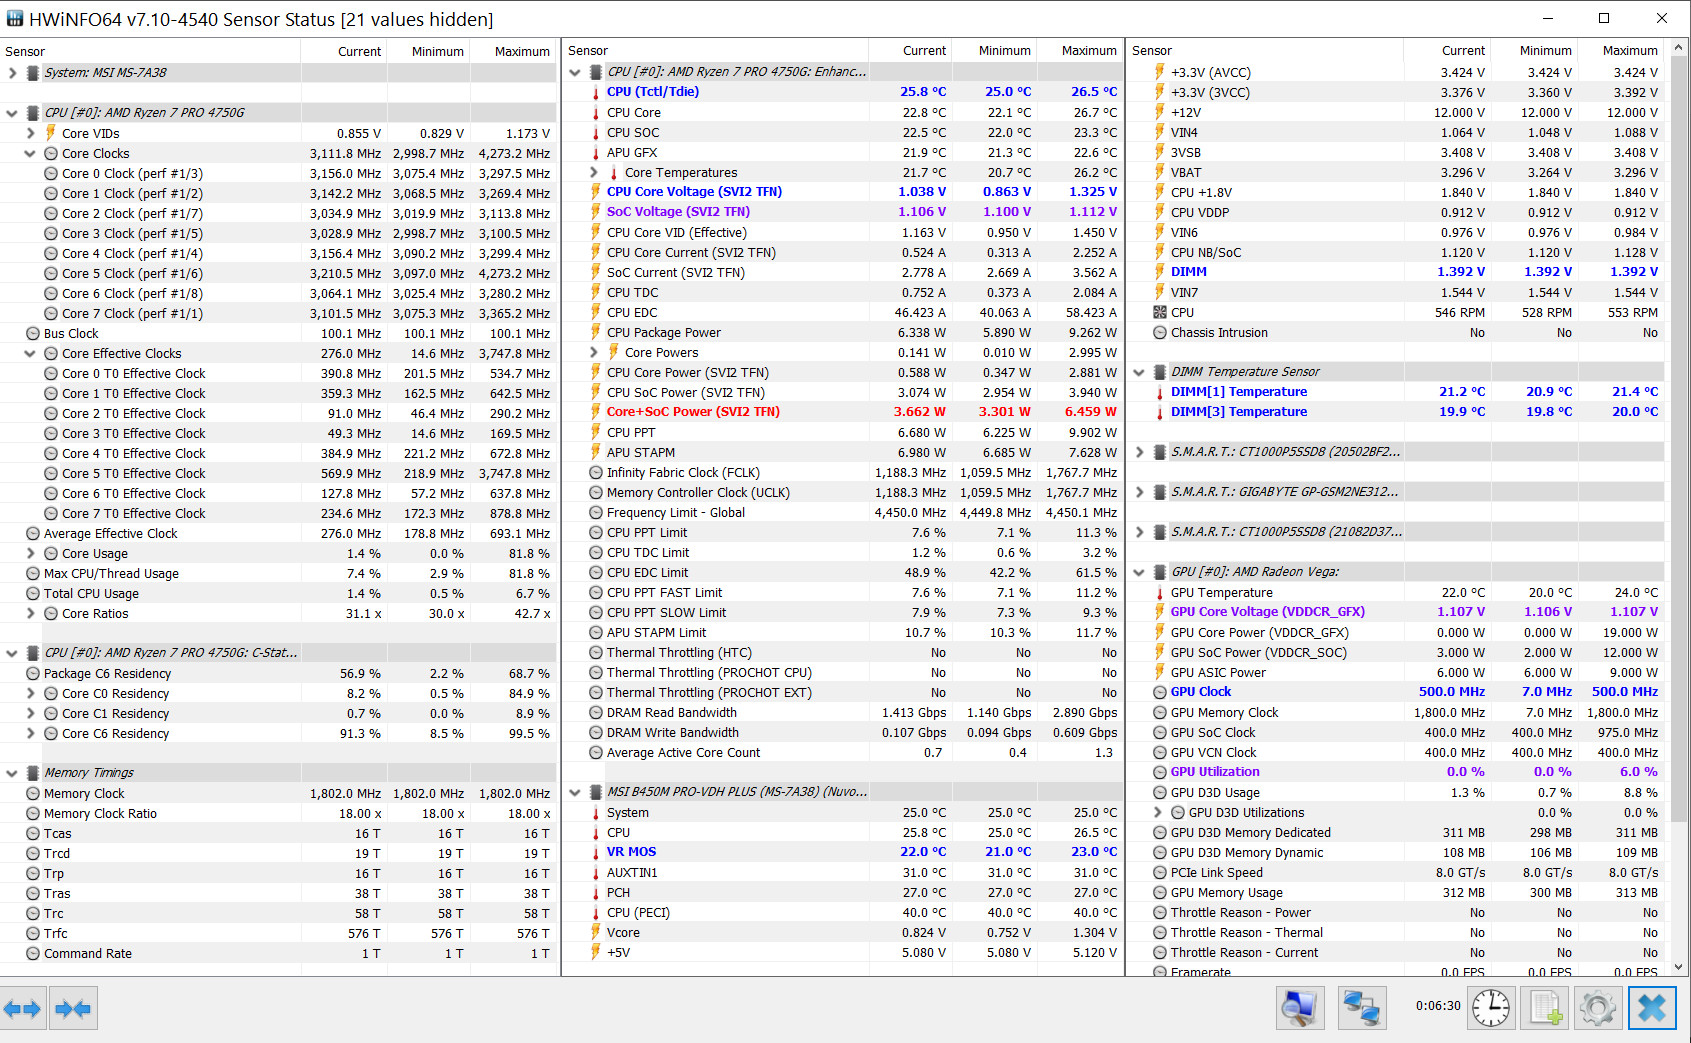Select the PCIe Link Speed row
The width and height of the screenshot is (1691, 1043).
tap(1397, 872)
